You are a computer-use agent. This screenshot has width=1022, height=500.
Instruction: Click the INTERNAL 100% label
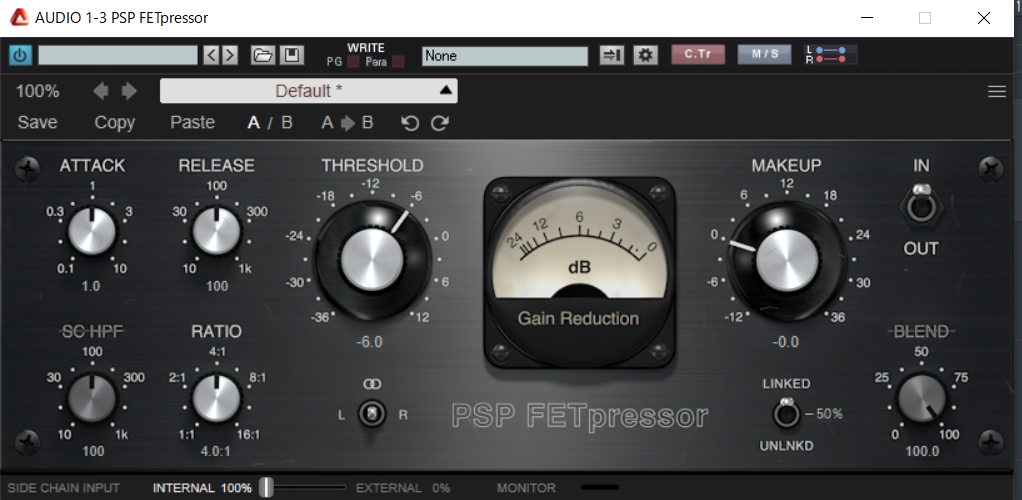[202, 488]
